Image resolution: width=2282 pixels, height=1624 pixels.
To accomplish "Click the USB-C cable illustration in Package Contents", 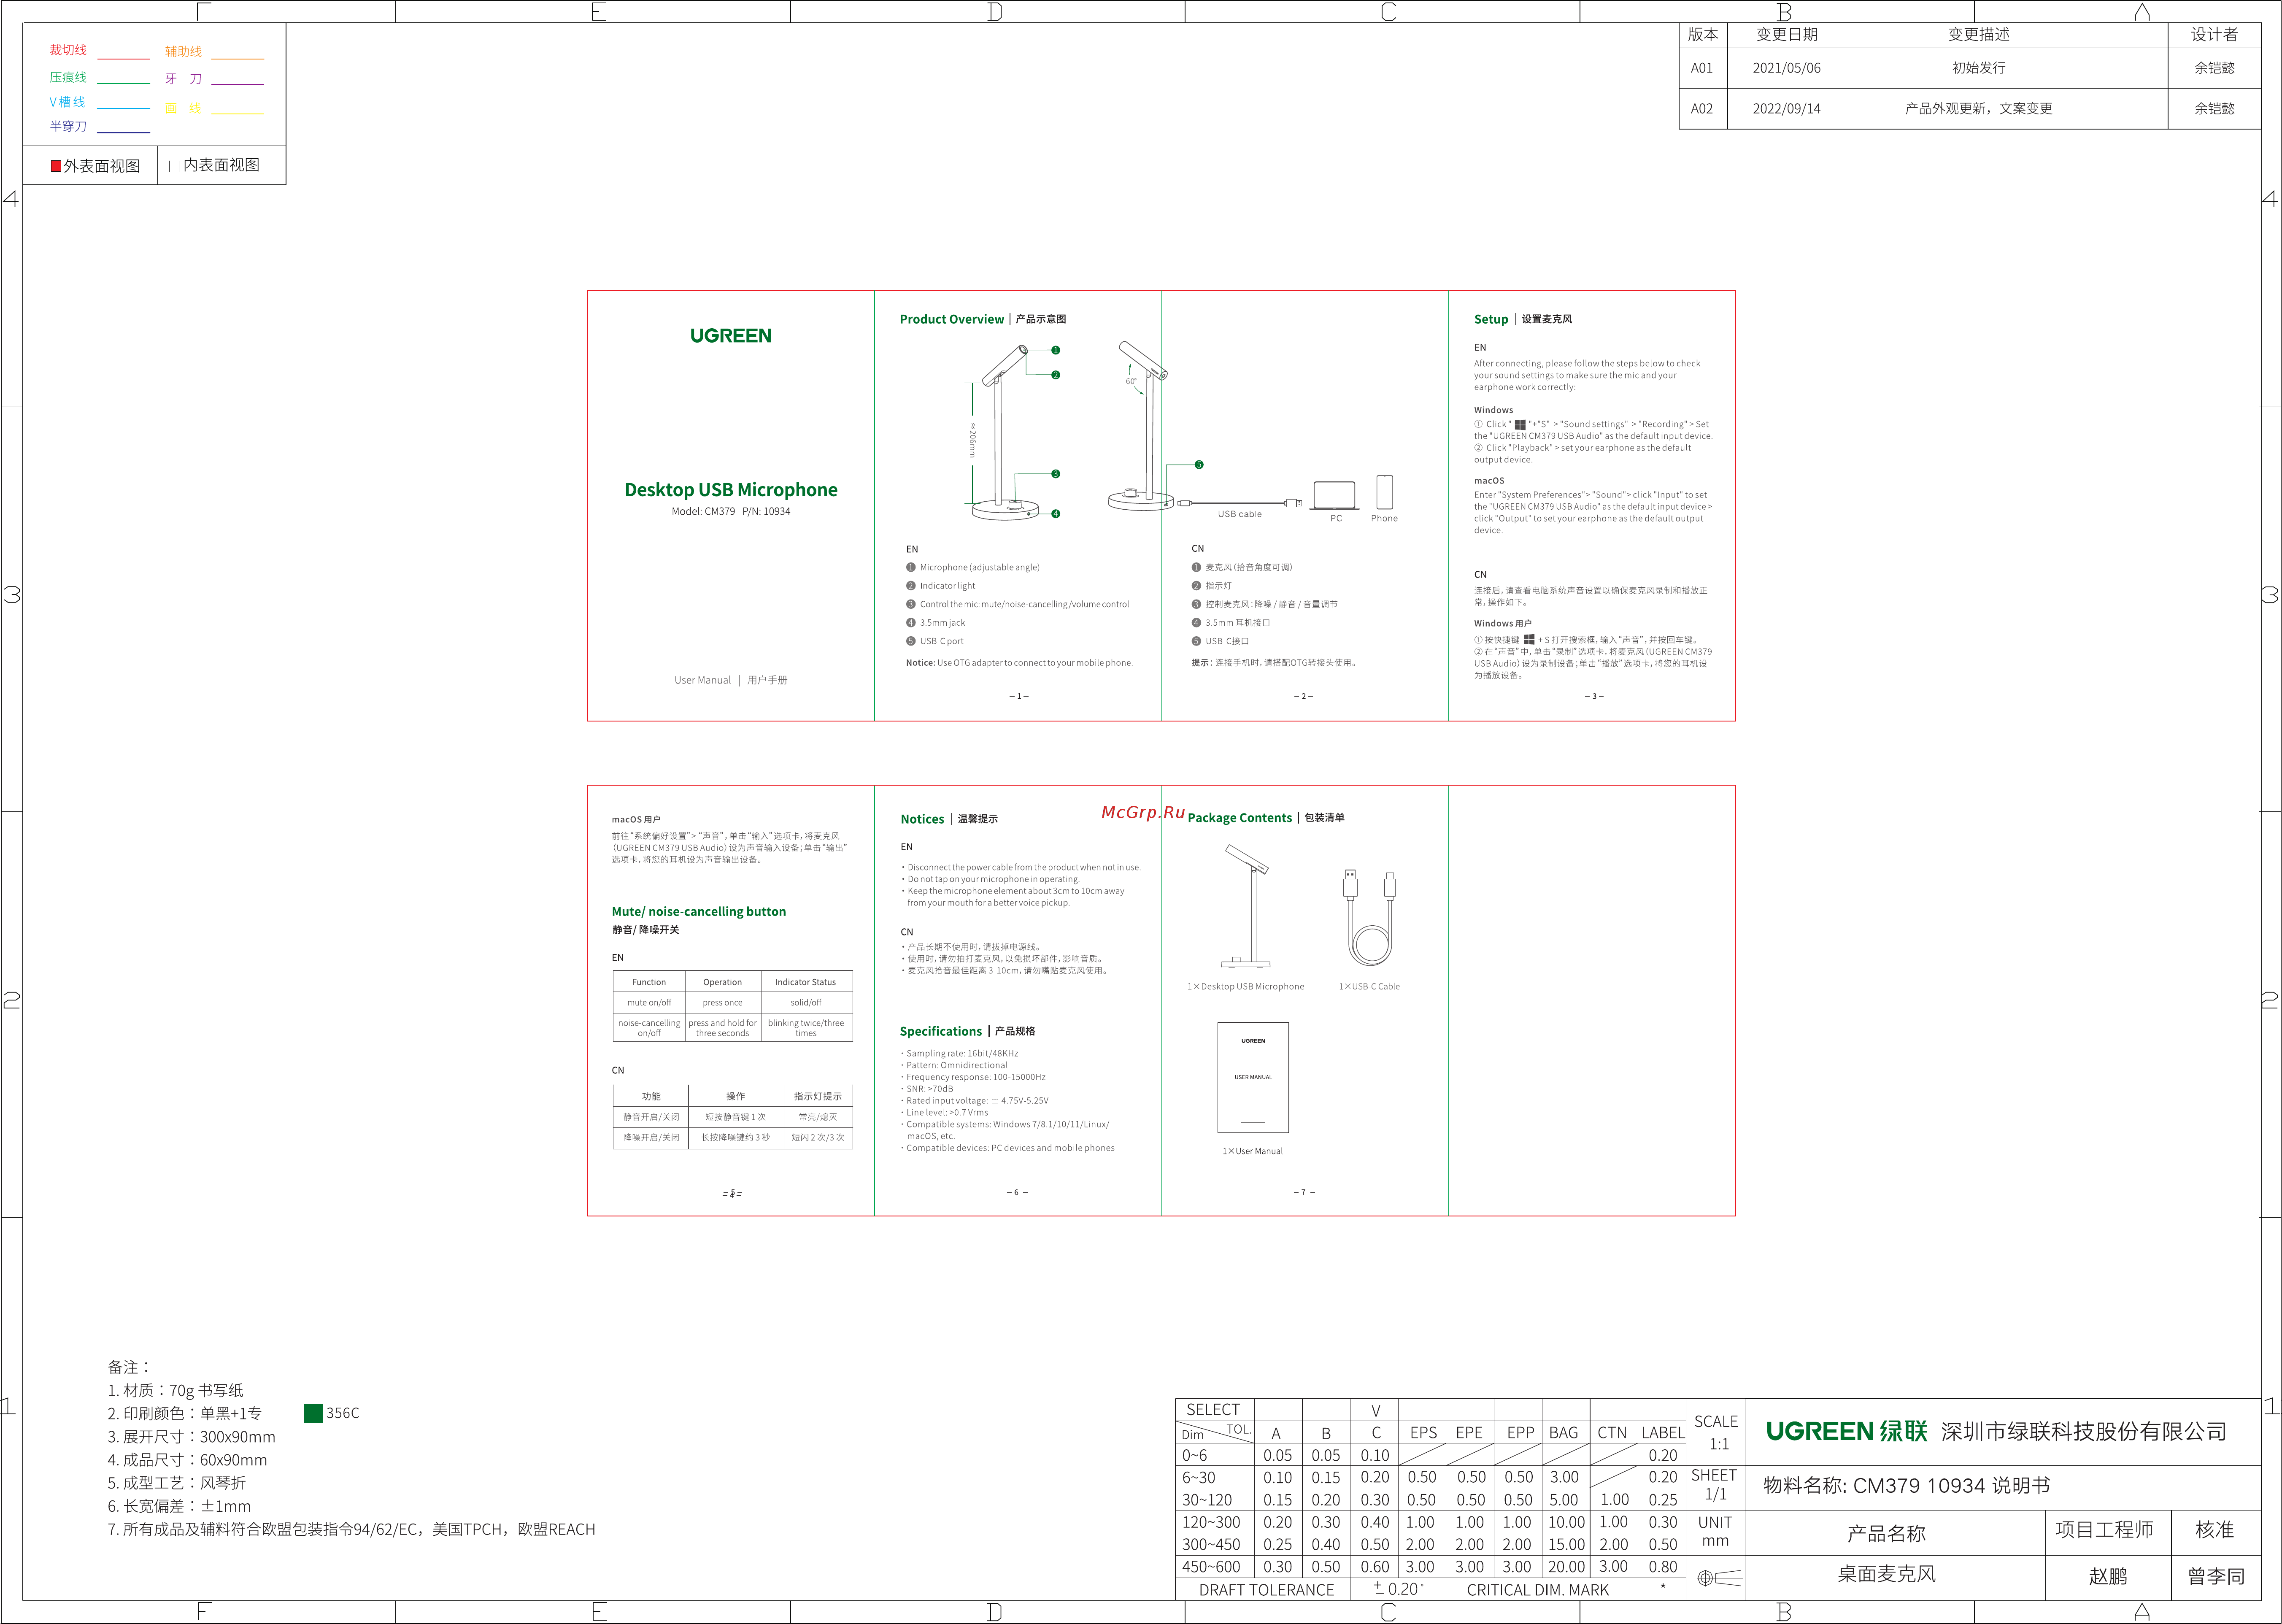I will [1369, 917].
